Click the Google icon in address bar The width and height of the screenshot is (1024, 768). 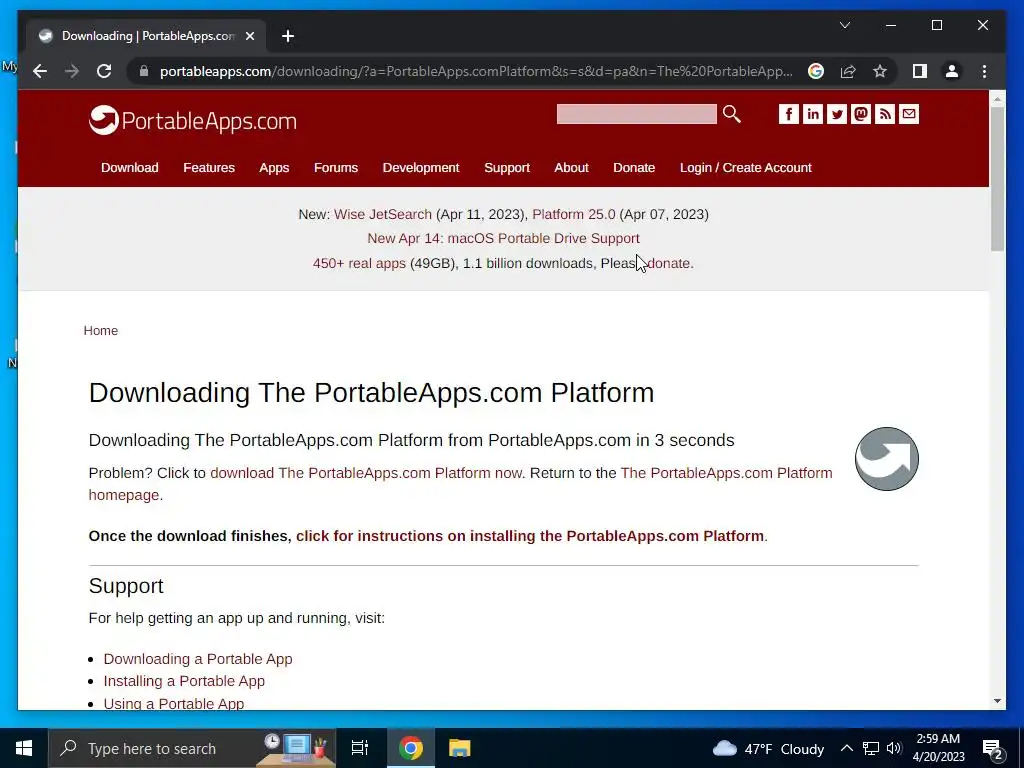click(816, 71)
